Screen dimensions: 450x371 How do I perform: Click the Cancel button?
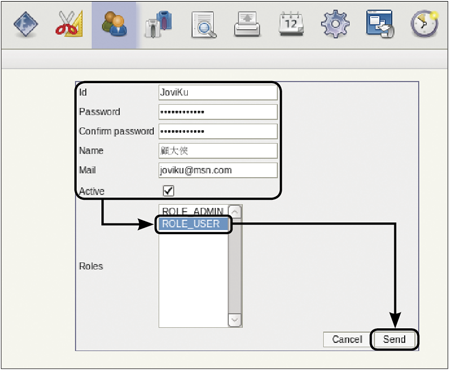[x=347, y=339]
